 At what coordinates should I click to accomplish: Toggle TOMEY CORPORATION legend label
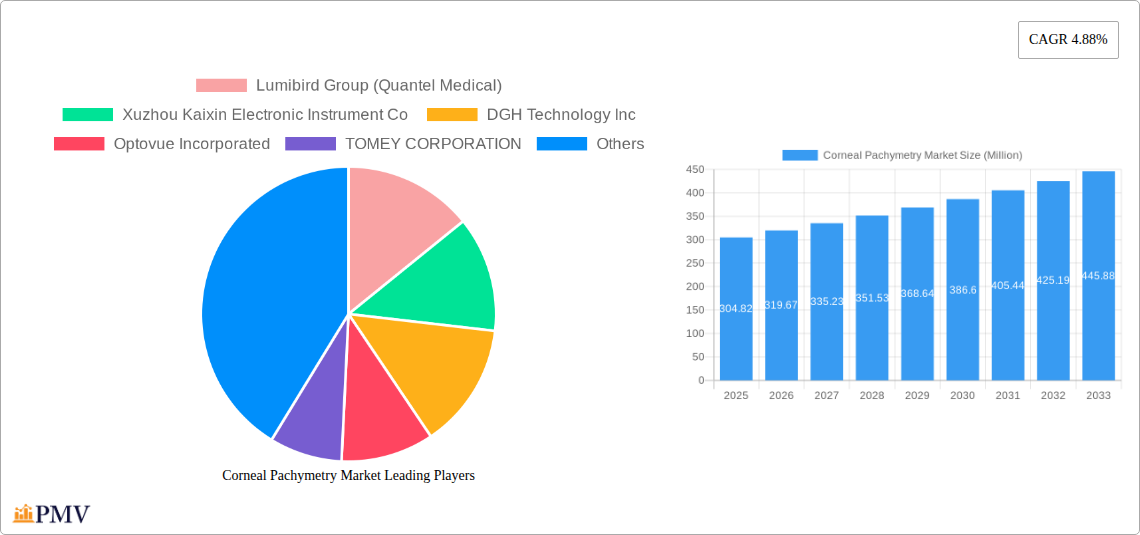(433, 144)
